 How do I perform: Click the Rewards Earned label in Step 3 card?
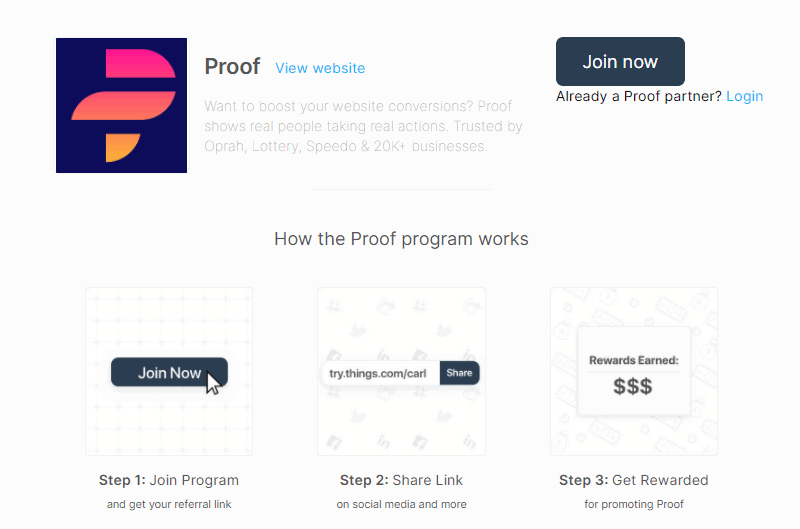click(633, 360)
